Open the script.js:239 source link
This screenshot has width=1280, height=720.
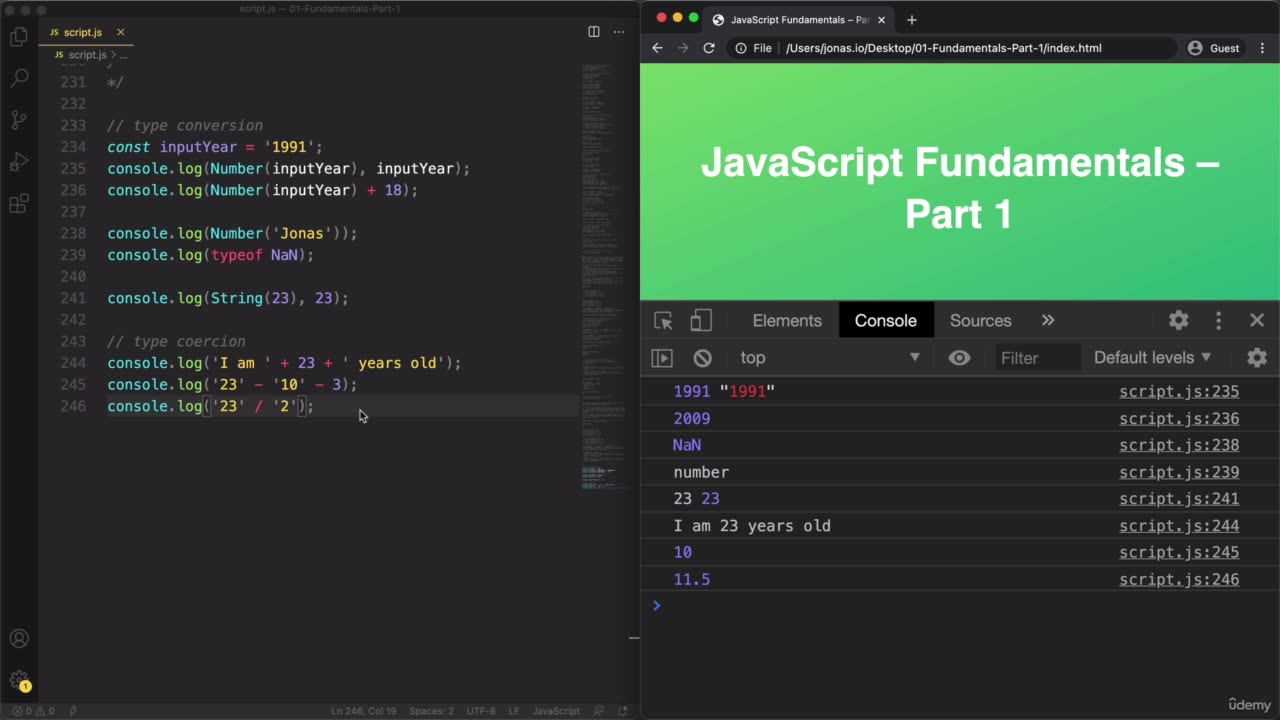pyautogui.click(x=1179, y=473)
